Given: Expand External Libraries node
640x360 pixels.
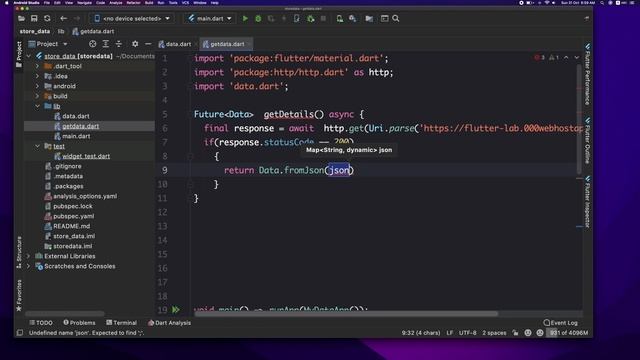Looking at the screenshot, I should [29, 256].
